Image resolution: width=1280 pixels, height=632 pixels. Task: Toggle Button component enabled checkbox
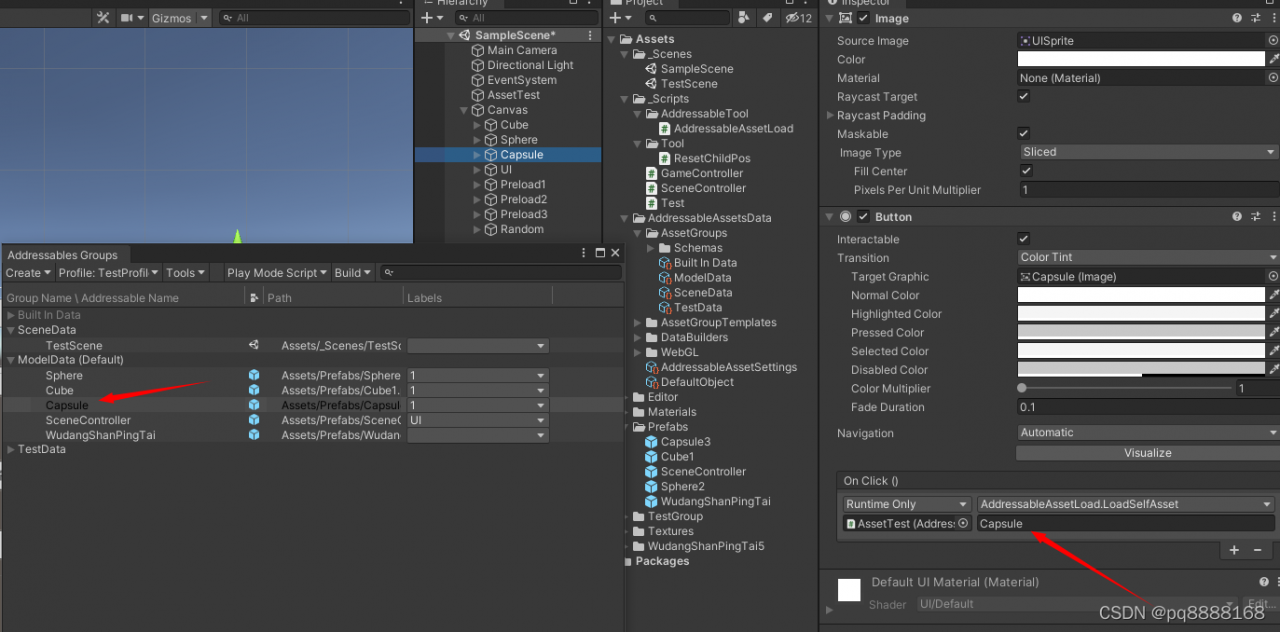pos(863,216)
